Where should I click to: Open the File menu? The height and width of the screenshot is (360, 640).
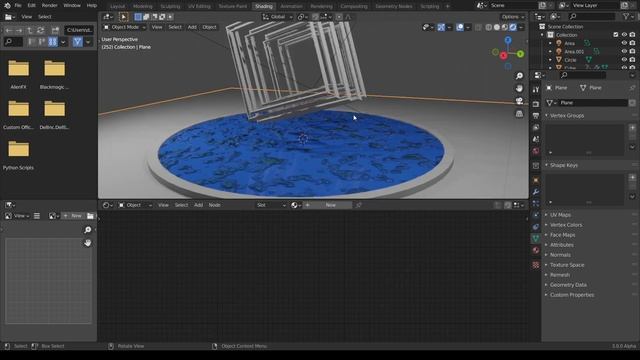point(18,6)
